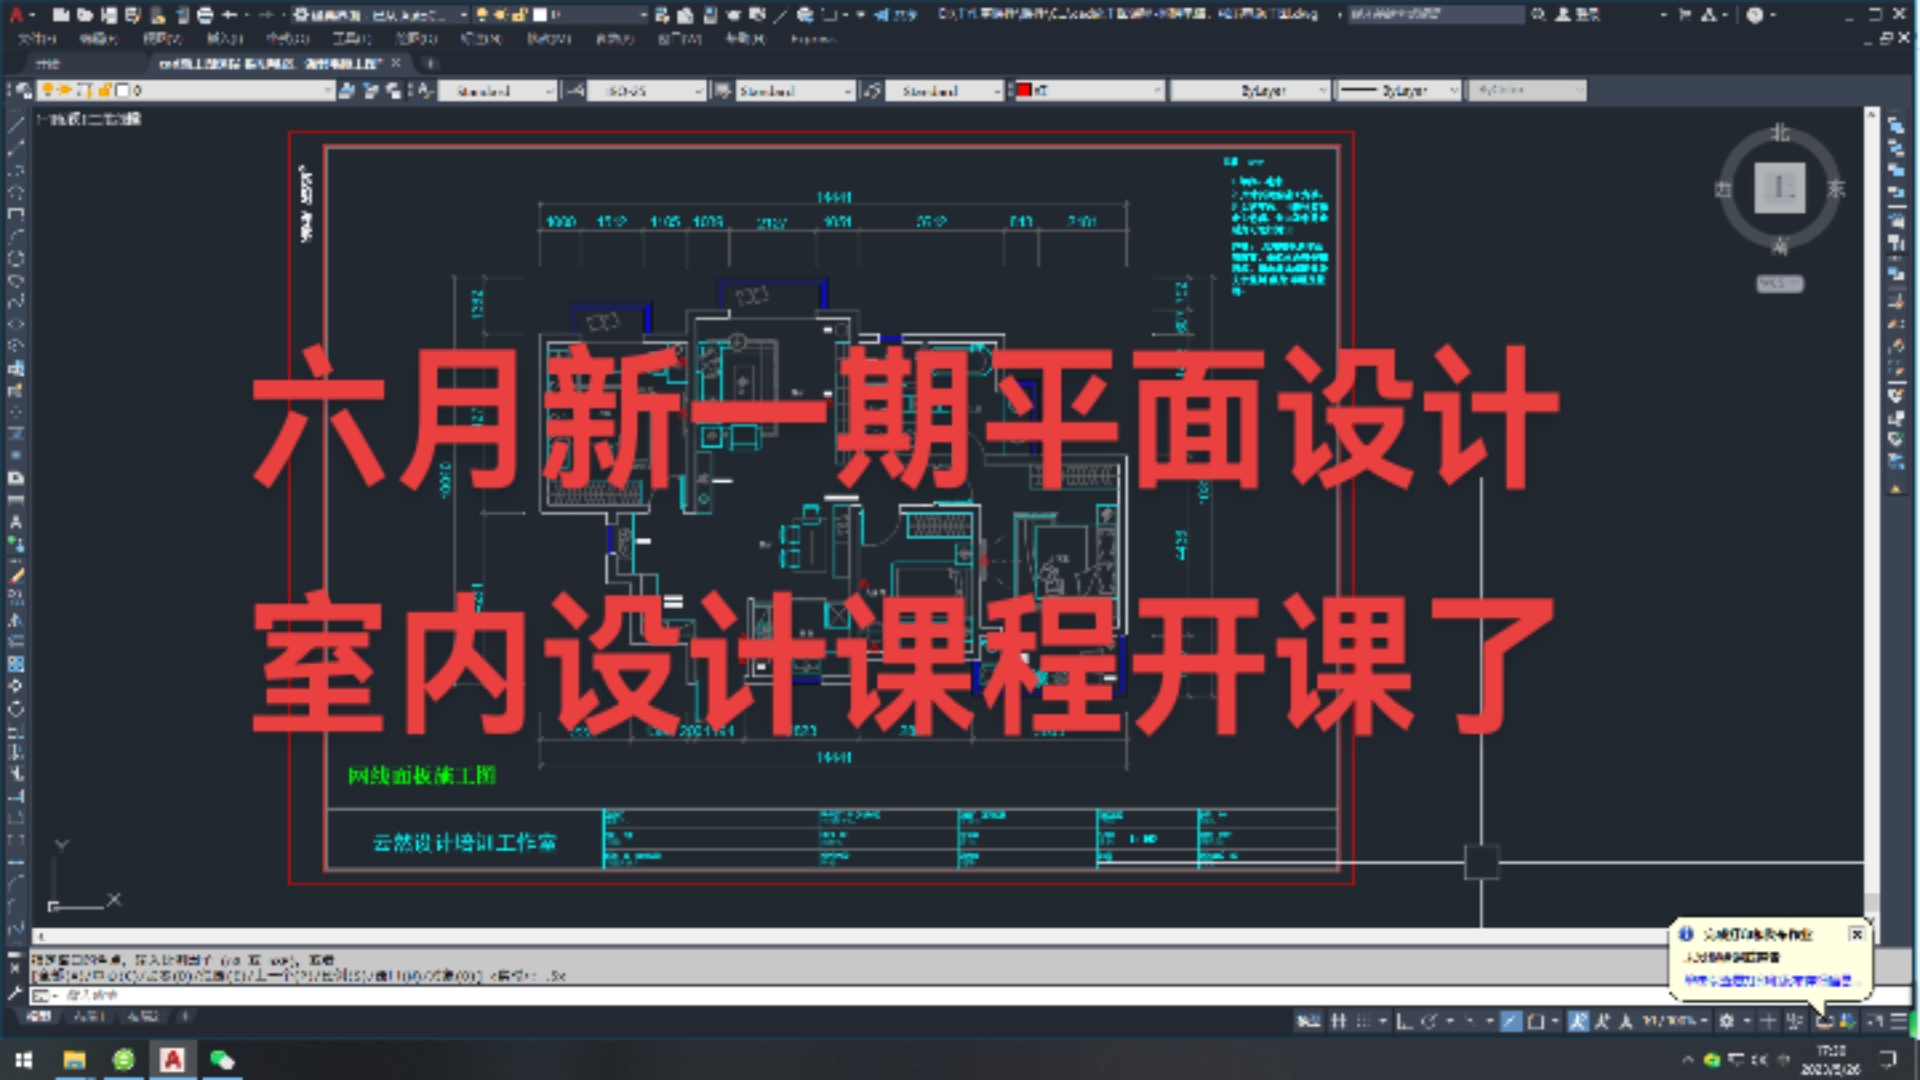Screen dimensions: 1920x1080
Task: Click the Undo arrow in the quick access toolbar
Action: (230, 15)
